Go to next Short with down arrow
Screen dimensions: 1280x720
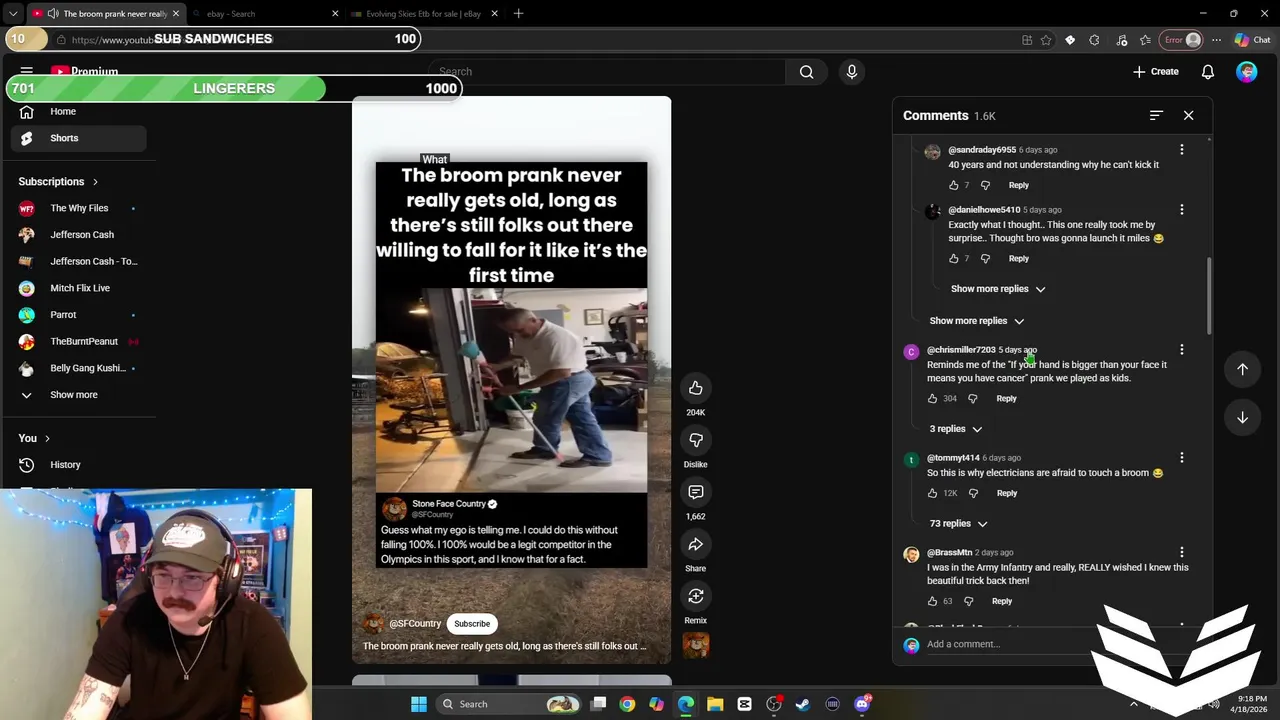point(1242,417)
